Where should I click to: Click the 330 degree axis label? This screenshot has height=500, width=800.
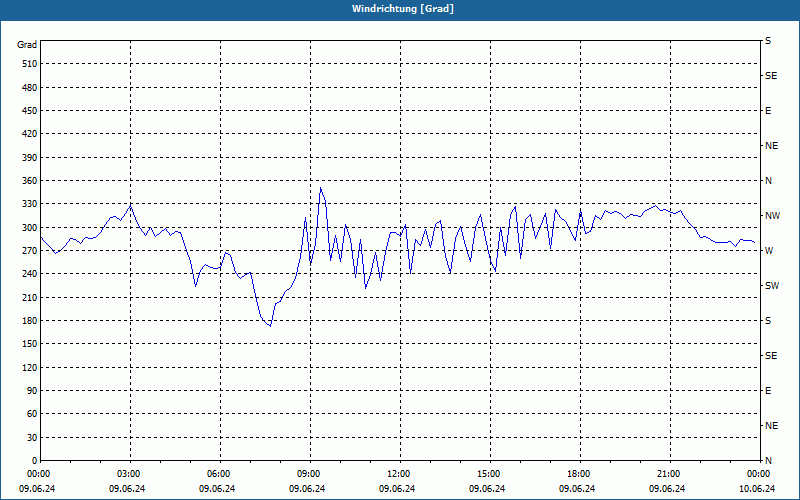[x=29, y=204]
